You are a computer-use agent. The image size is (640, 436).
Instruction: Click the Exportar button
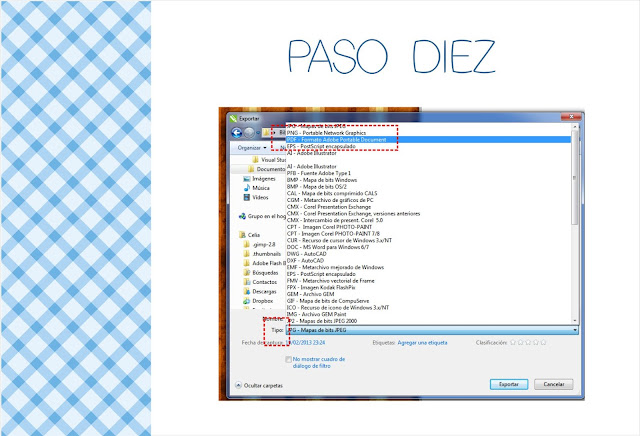point(509,384)
